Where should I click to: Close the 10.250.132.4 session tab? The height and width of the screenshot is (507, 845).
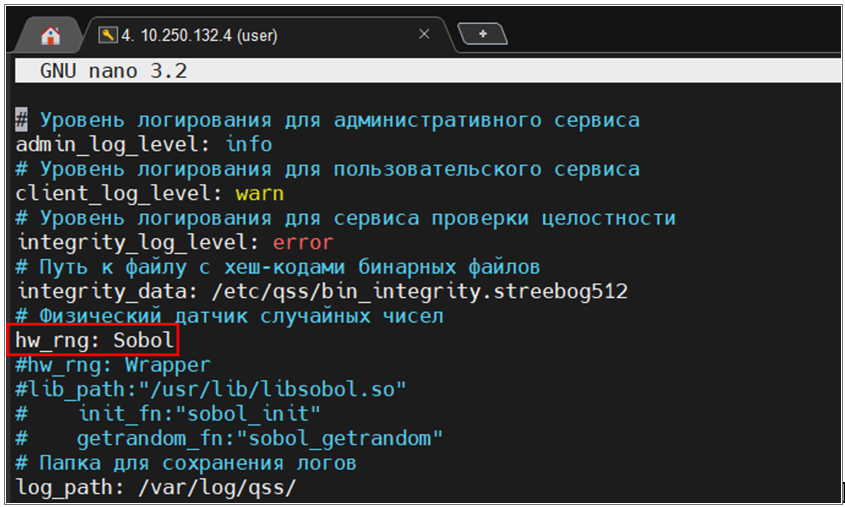[x=424, y=34]
